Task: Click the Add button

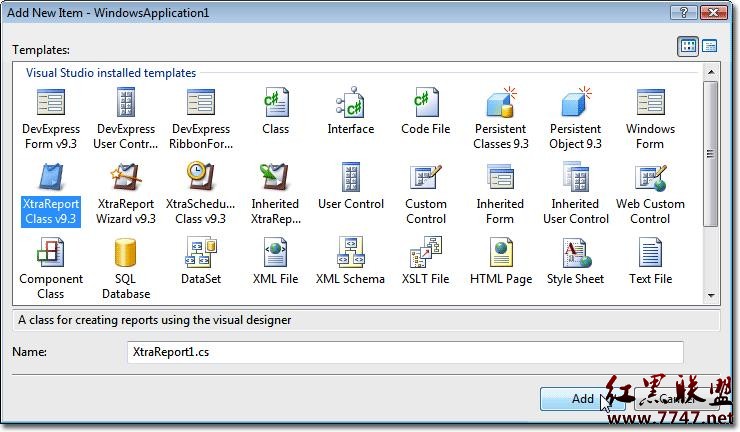Action: tap(582, 399)
